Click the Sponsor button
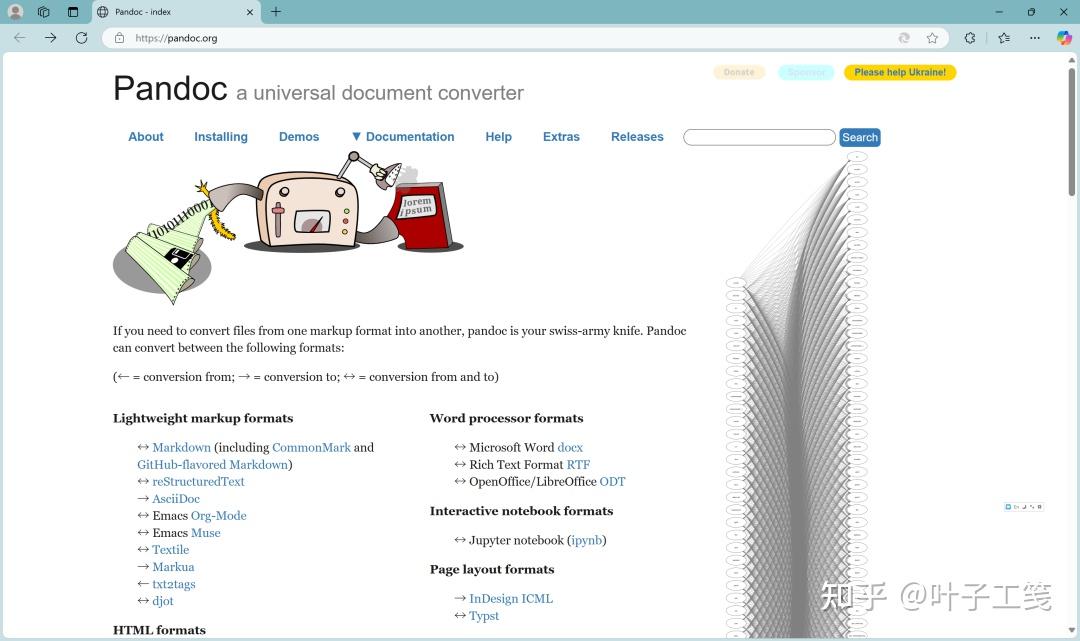Image resolution: width=1080 pixels, height=641 pixels. [806, 72]
